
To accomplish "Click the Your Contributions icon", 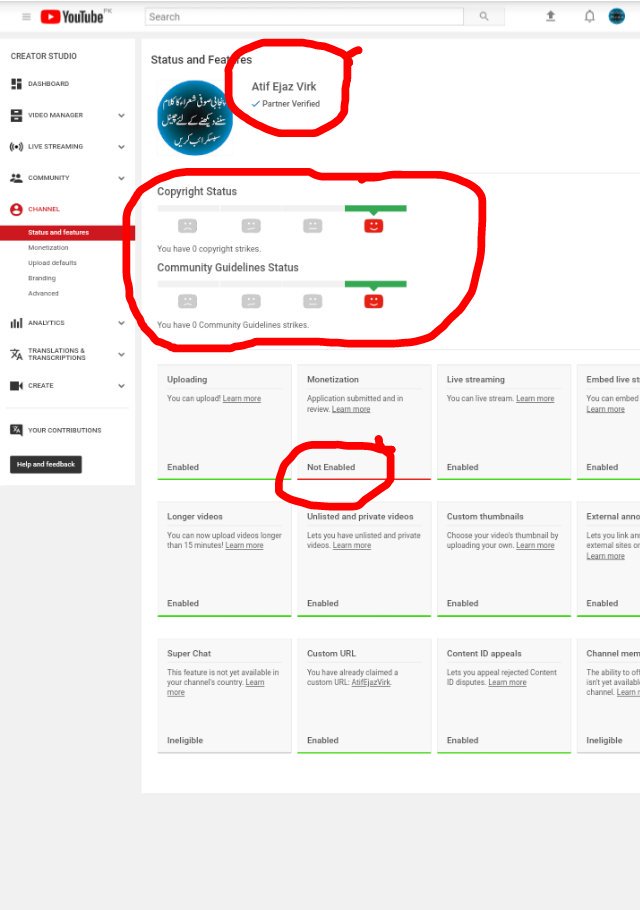I will click(x=16, y=430).
